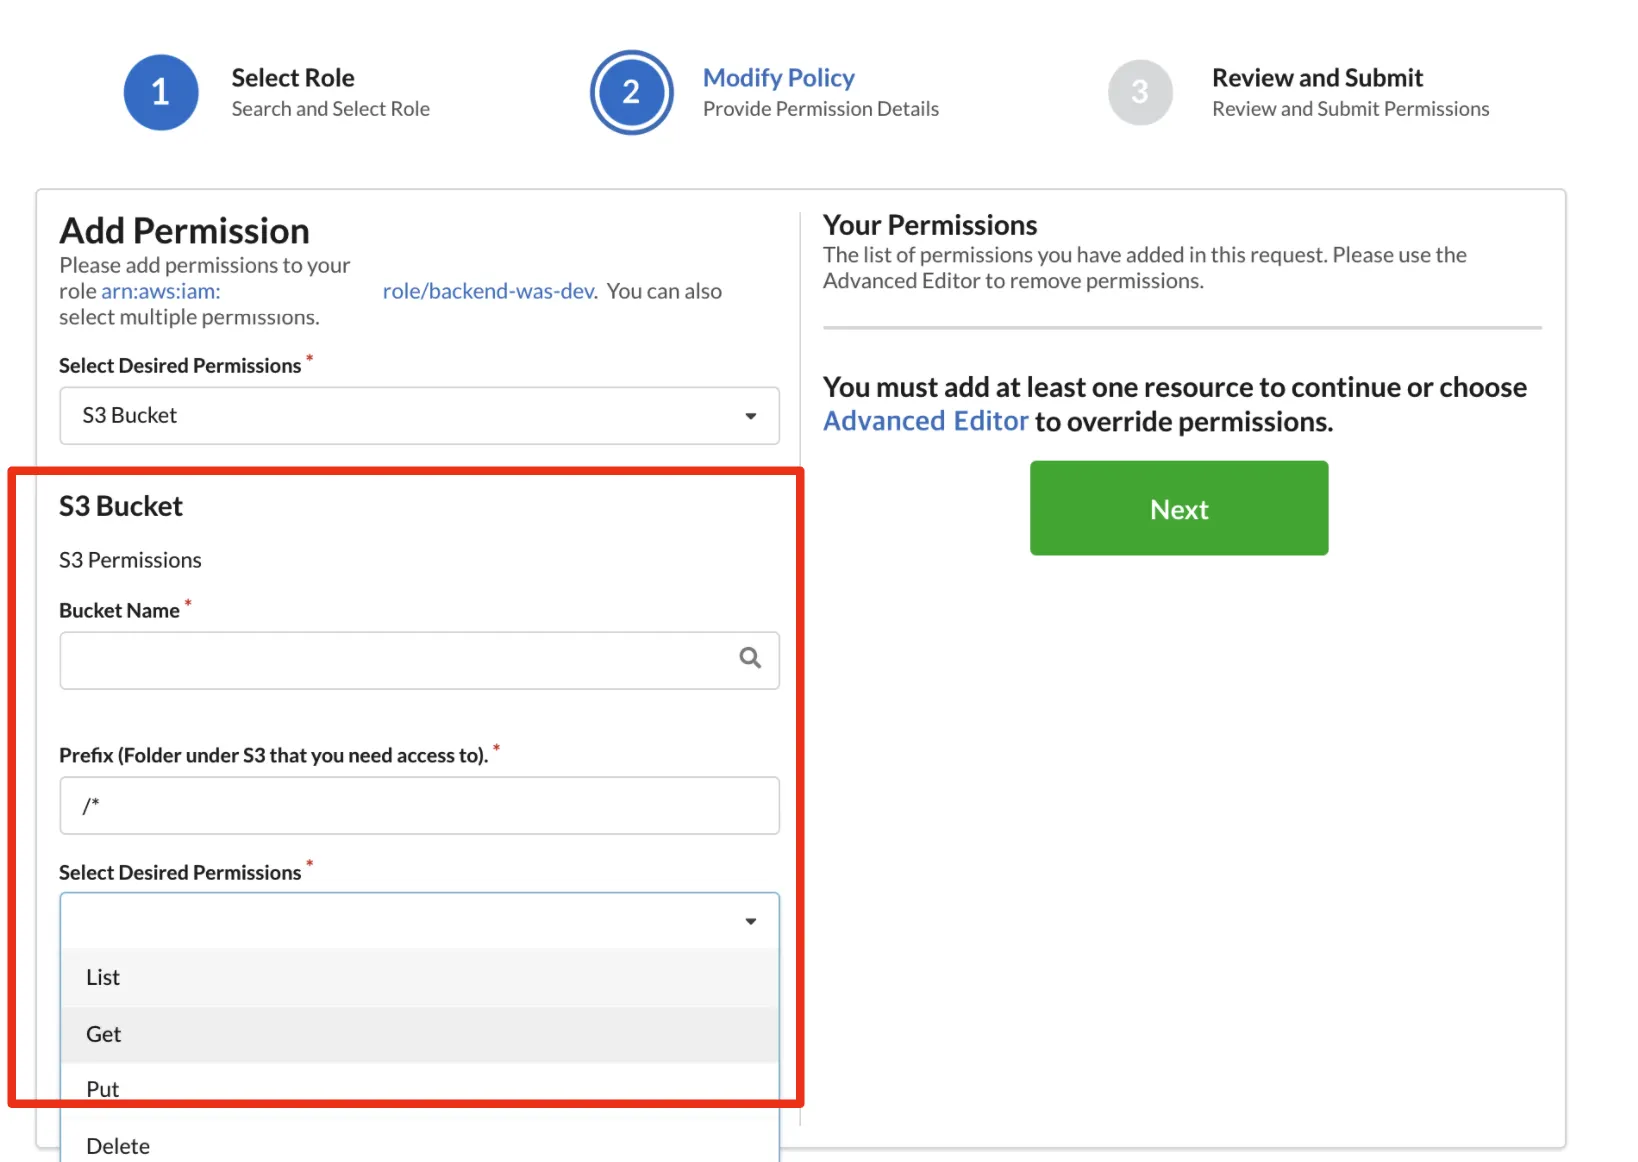Image resolution: width=1638 pixels, height=1162 pixels.
Task: Select List from the permissions menu
Action: 103,977
